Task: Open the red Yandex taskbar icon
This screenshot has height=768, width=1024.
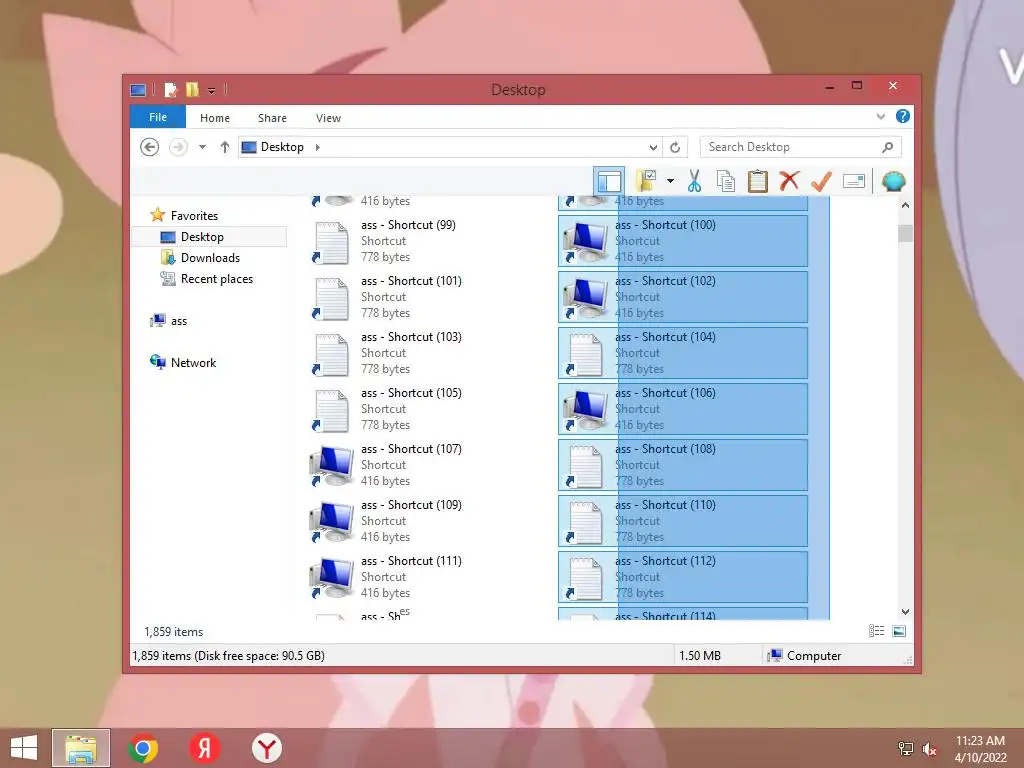Action: click(x=204, y=748)
